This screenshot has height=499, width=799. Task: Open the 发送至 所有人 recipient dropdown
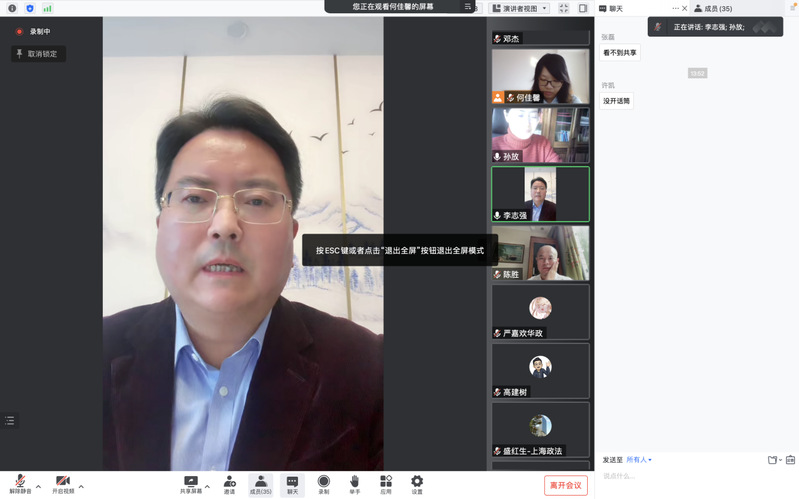coord(639,460)
